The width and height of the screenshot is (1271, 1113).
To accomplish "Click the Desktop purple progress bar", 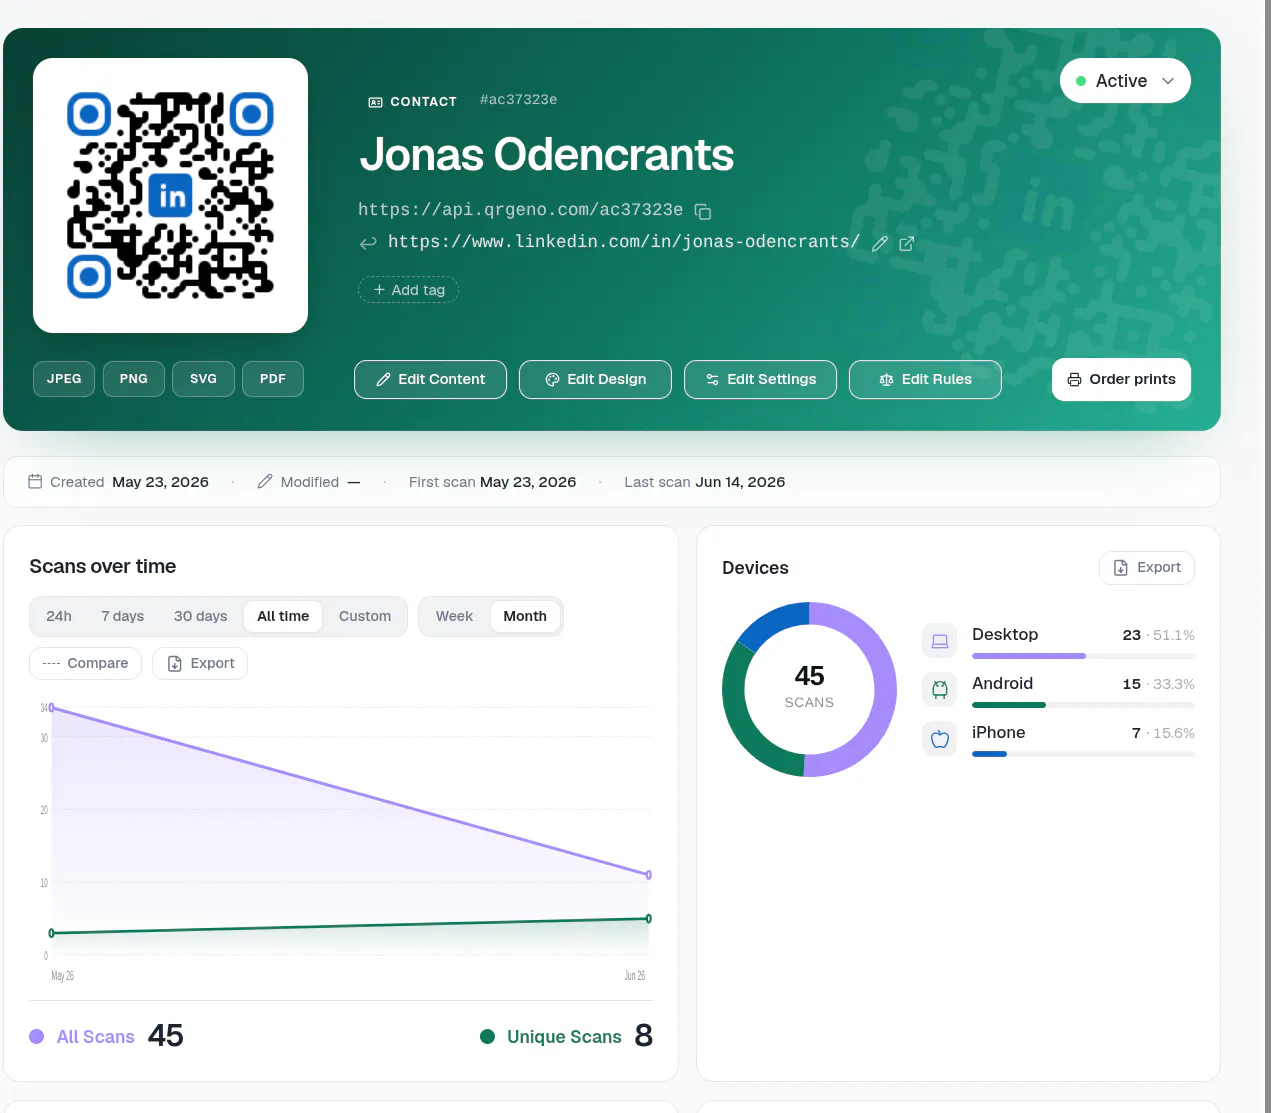I will [1029, 656].
